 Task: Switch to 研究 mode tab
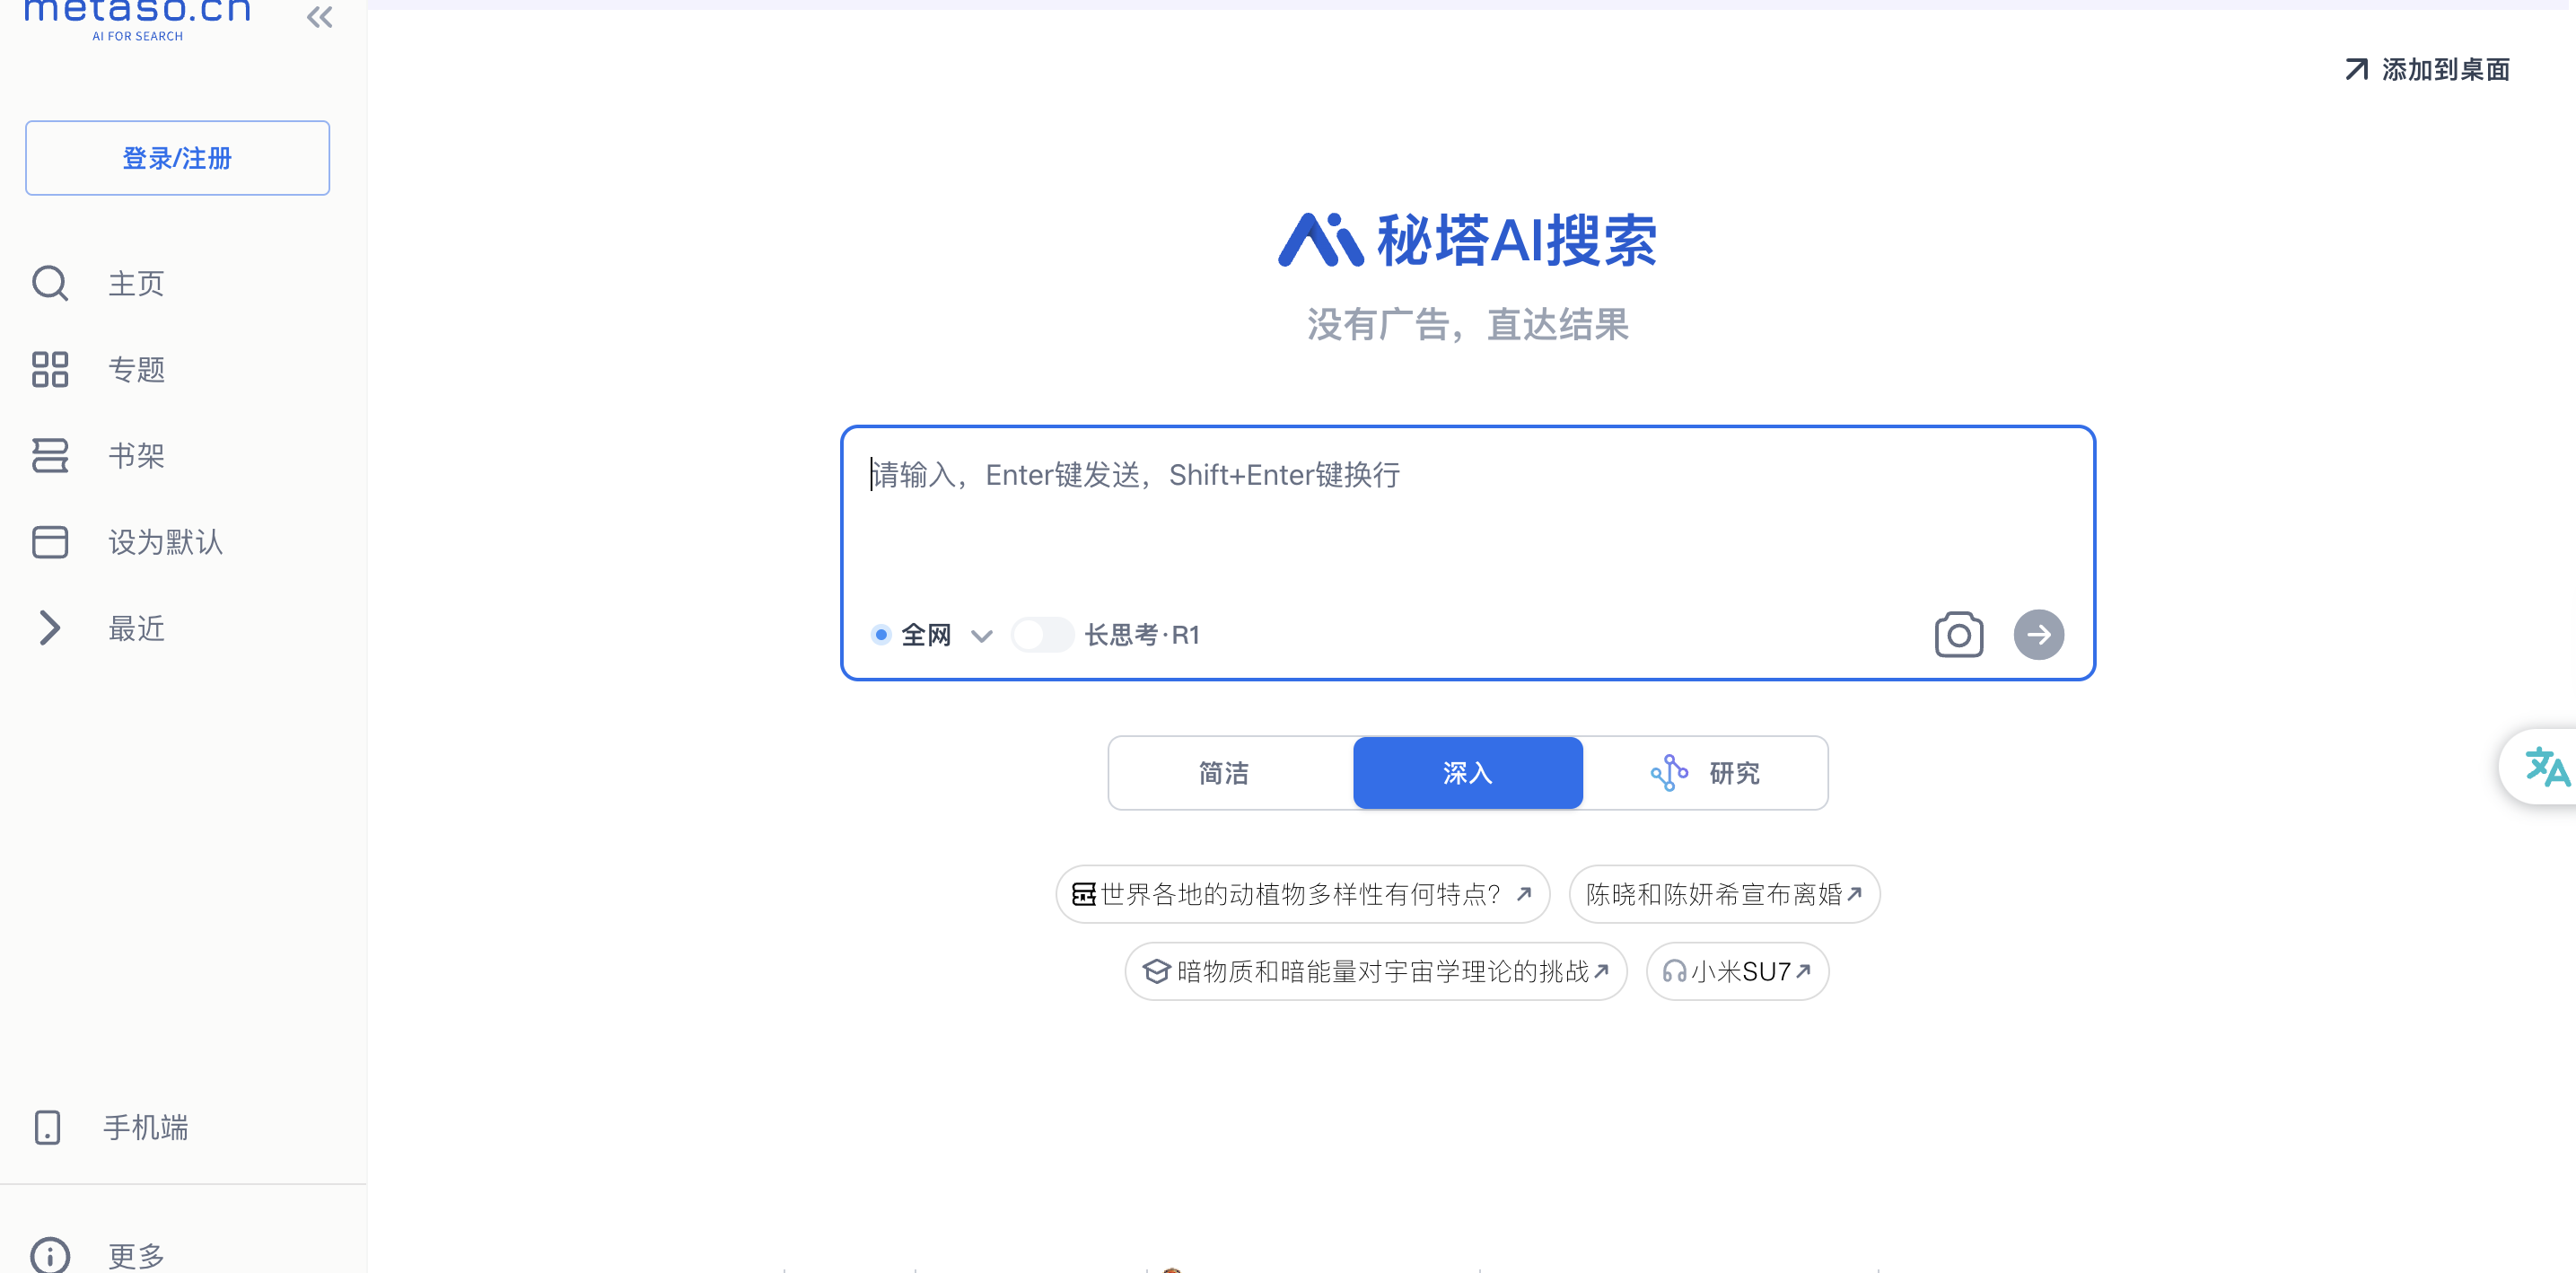1705,773
